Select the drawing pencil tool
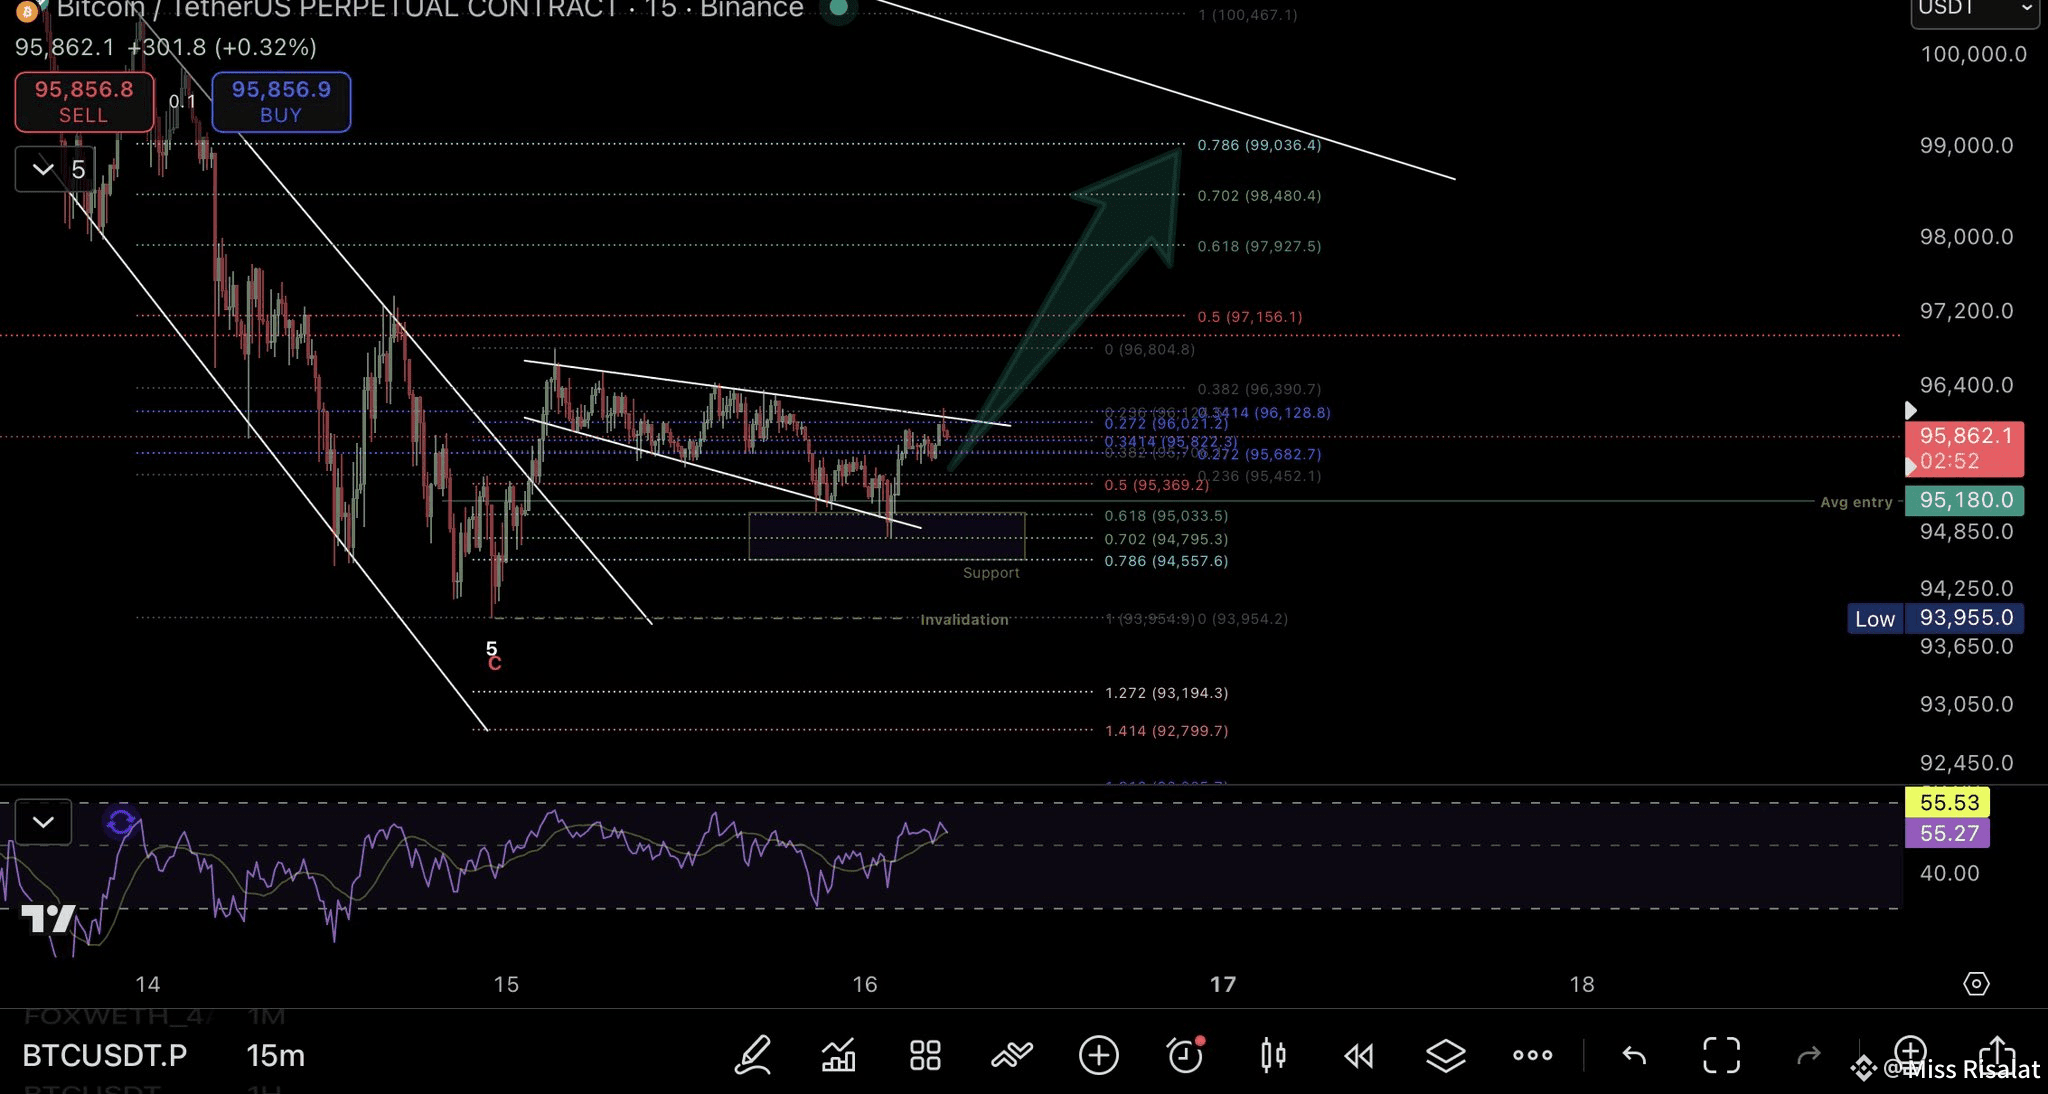2048x1094 pixels. [753, 1055]
